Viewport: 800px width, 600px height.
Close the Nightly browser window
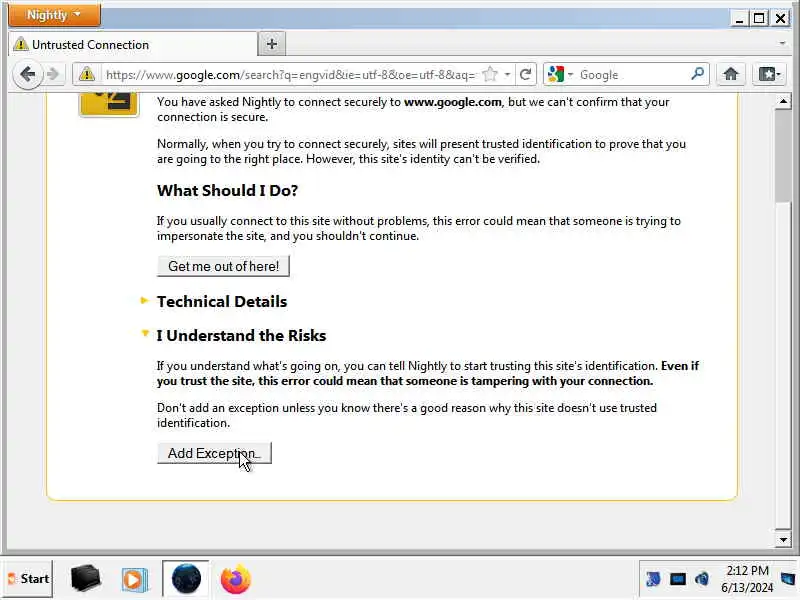coord(781,19)
